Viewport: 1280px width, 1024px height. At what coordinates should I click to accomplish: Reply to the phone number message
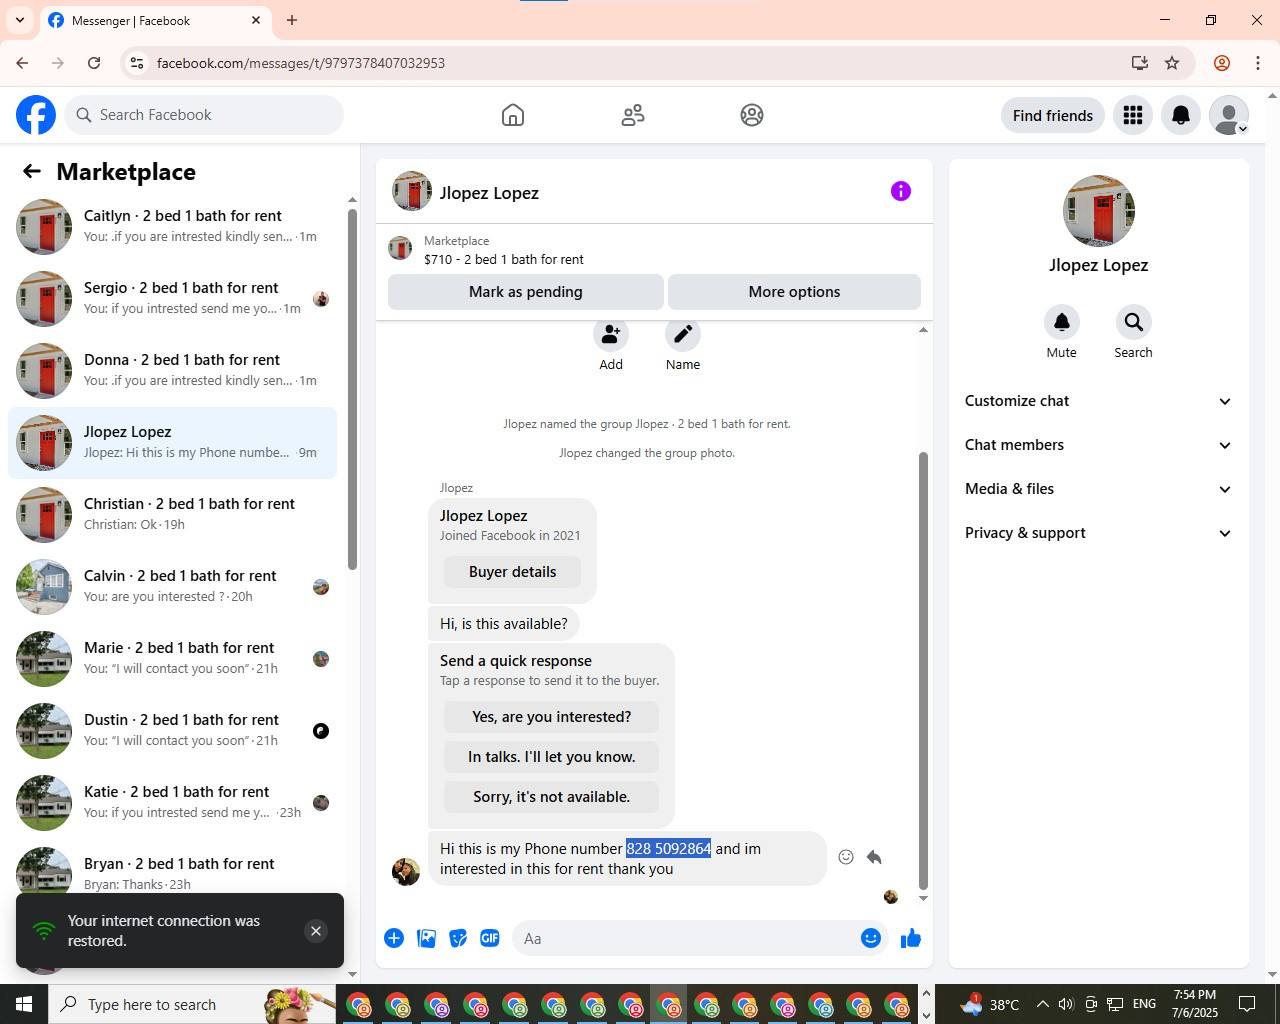tap(874, 857)
